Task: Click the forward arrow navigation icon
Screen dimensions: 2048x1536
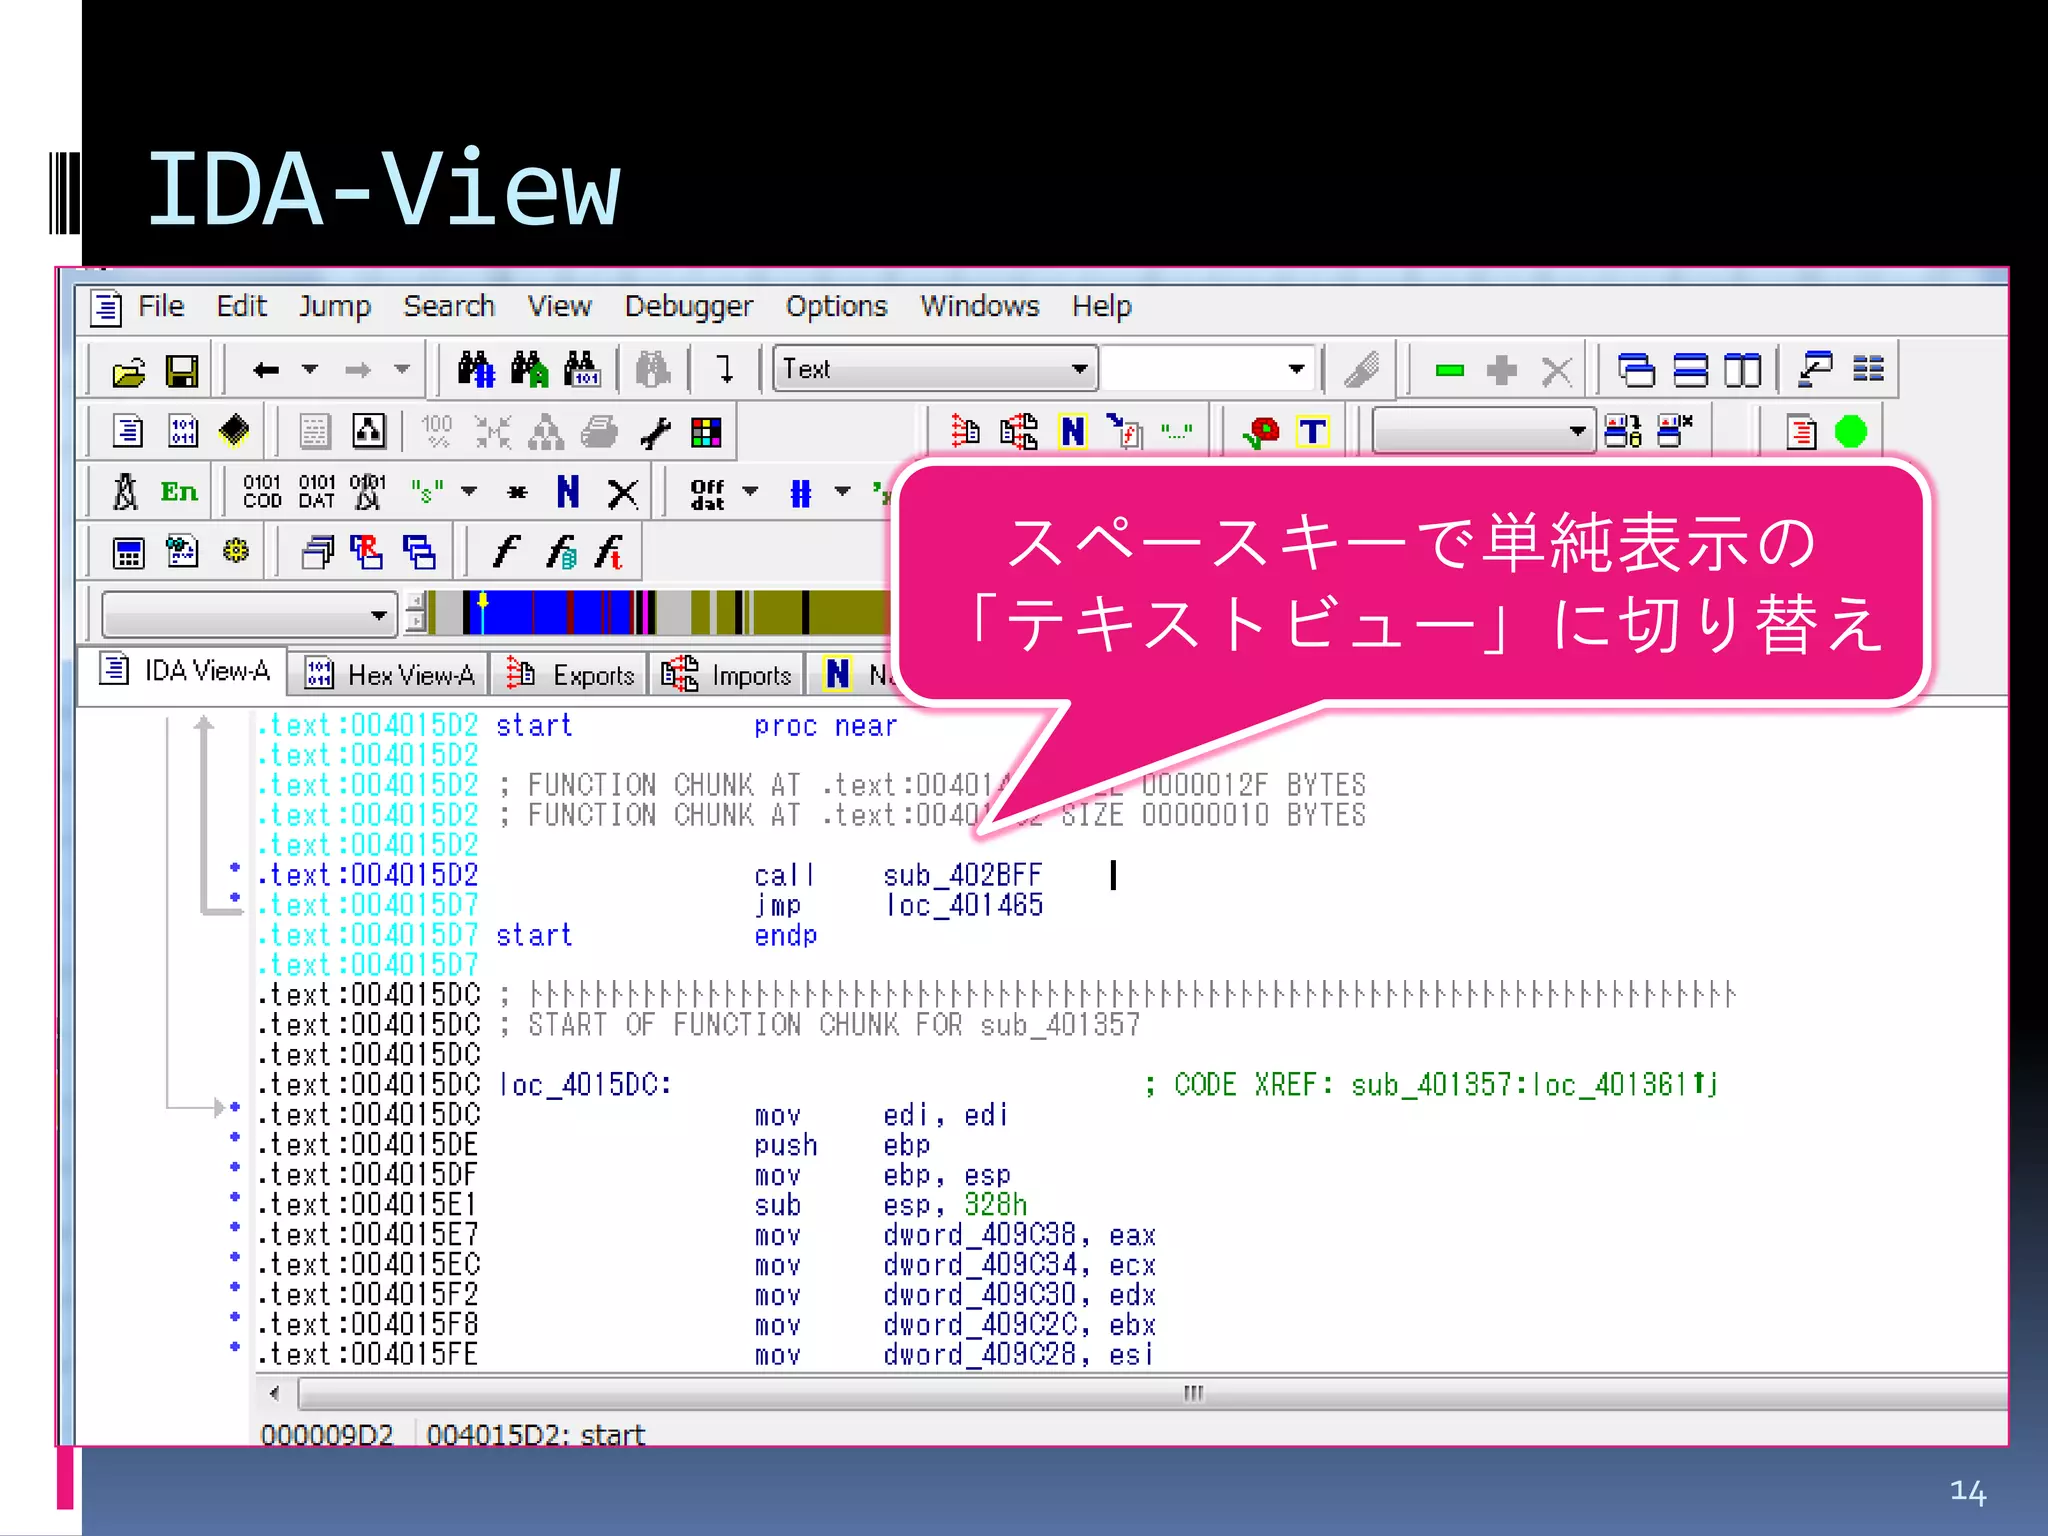Action: coord(358,370)
